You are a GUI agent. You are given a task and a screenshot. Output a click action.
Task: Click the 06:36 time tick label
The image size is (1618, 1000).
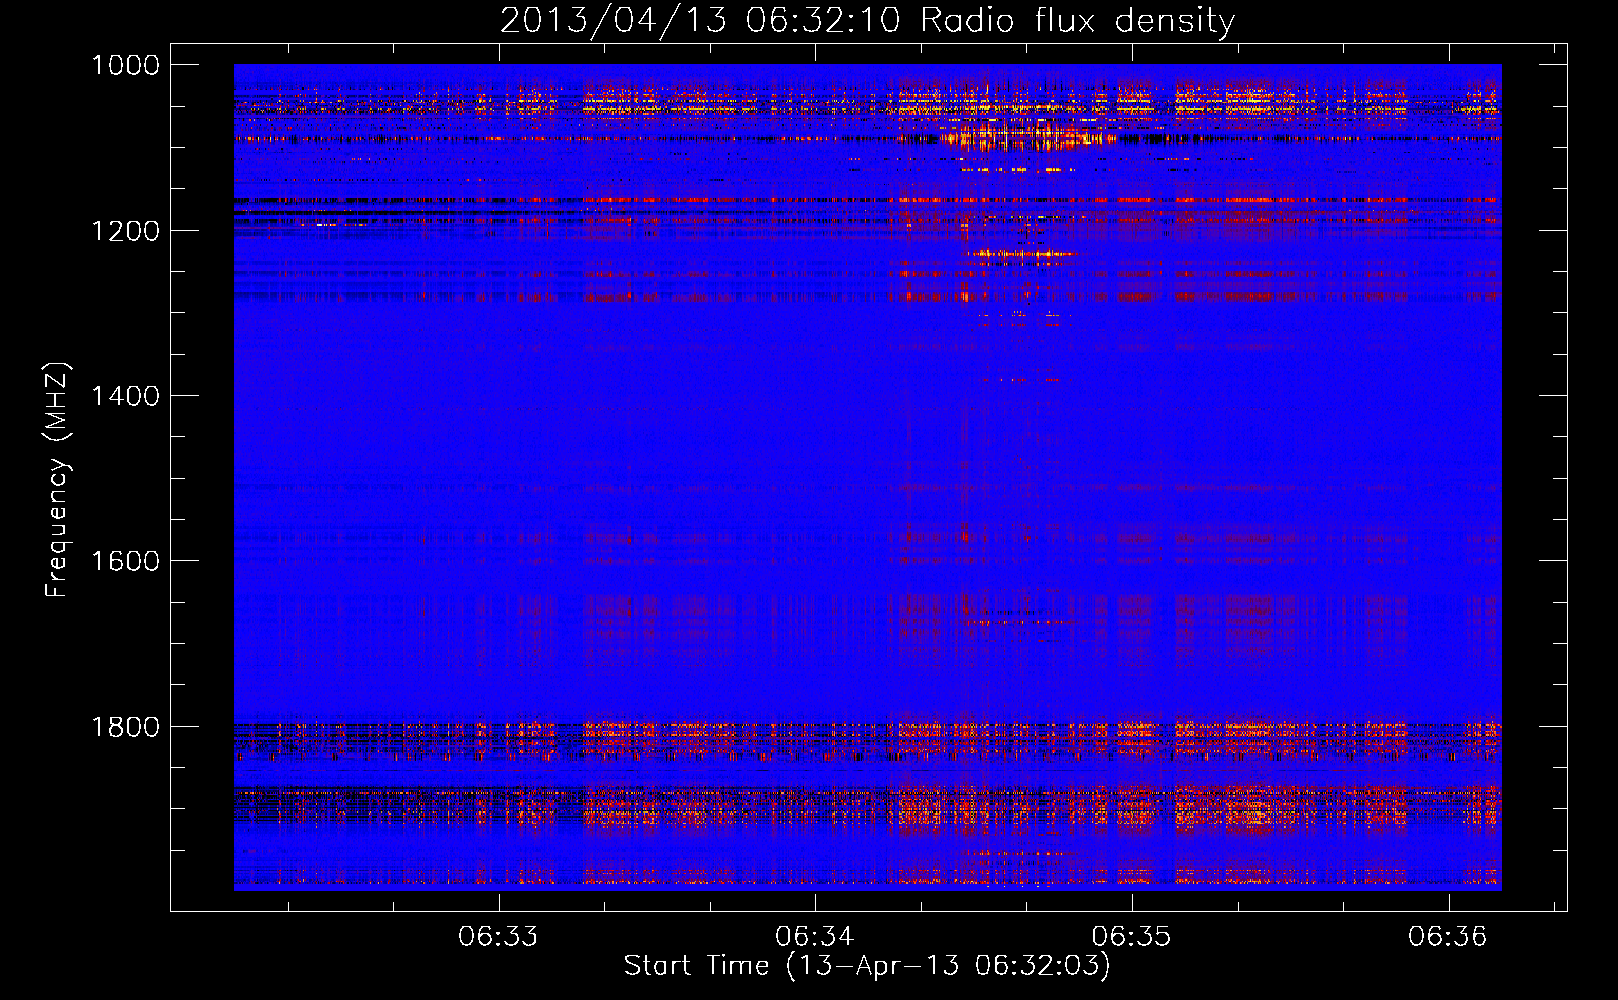[x=1448, y=937]
